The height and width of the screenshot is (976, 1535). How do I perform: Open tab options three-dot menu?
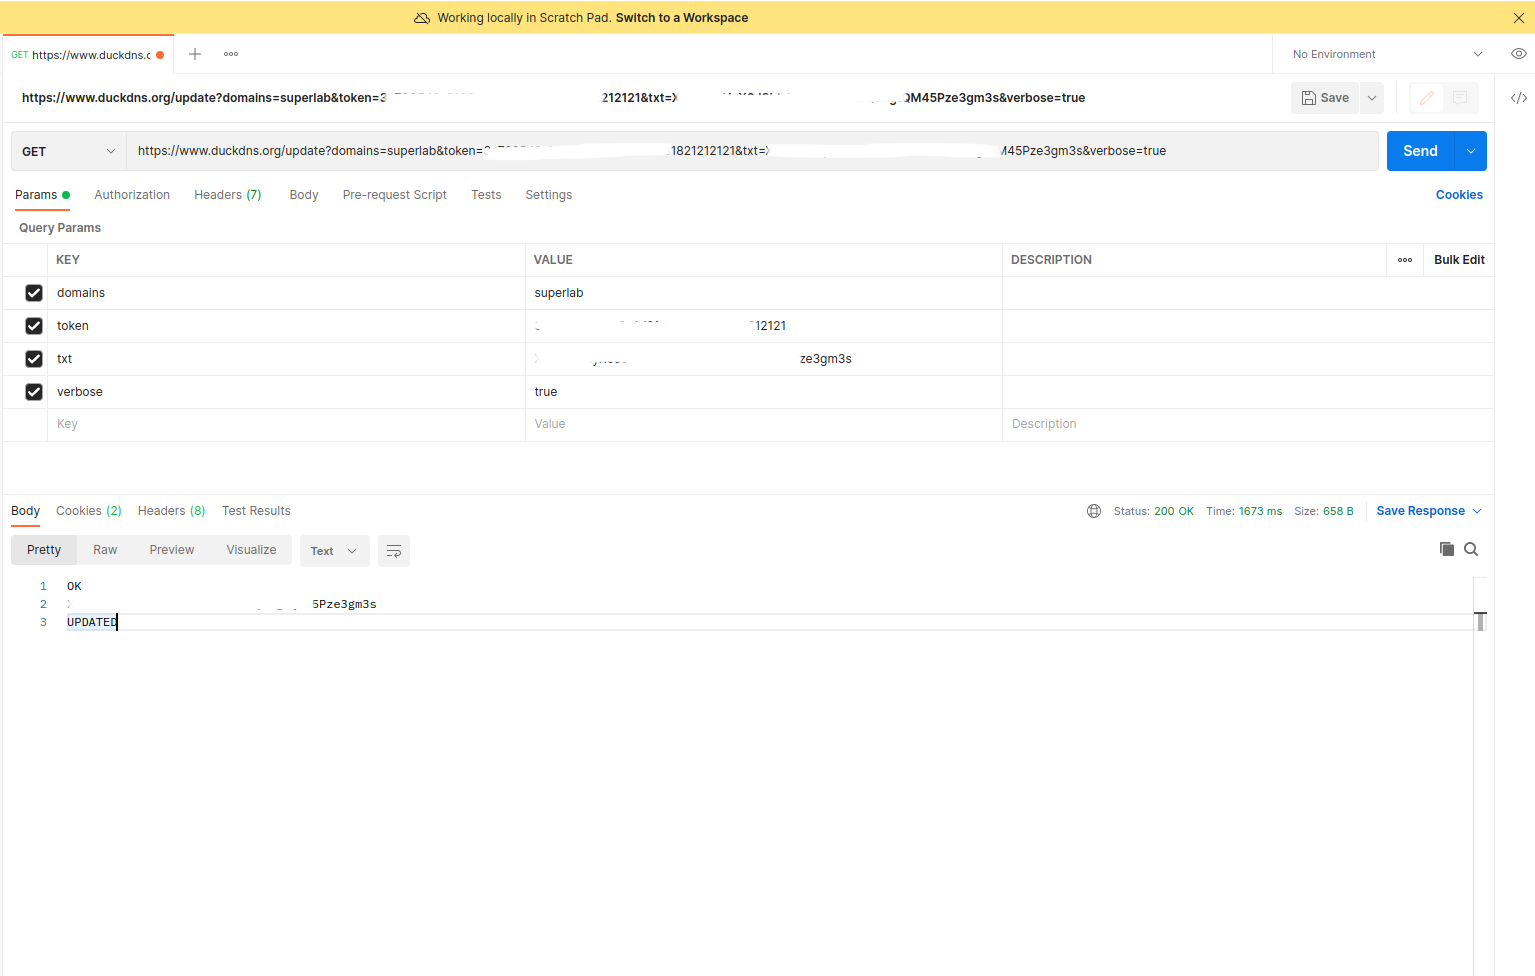[x=231, y=54]
